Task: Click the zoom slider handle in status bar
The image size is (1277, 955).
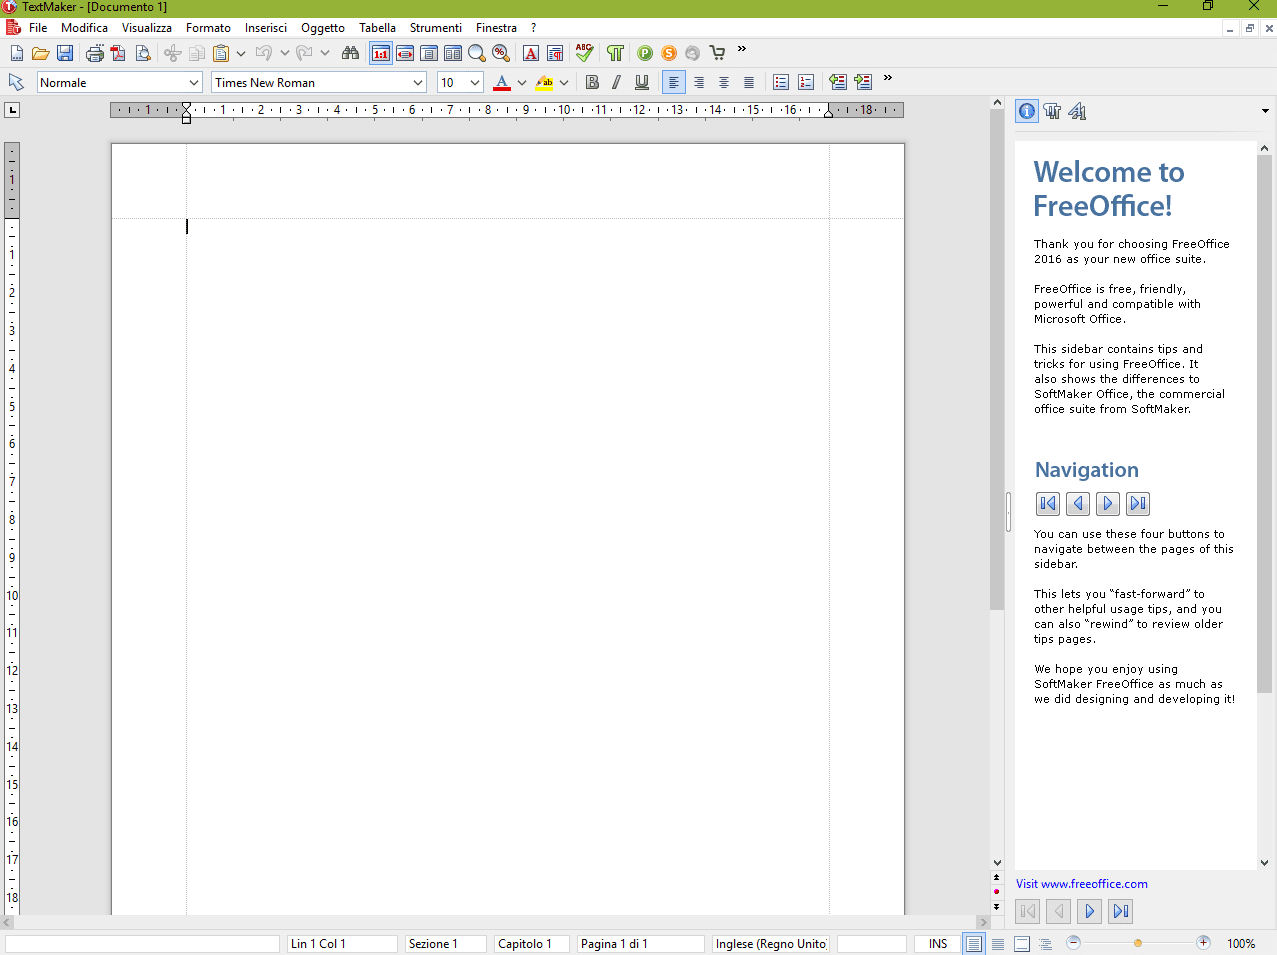Action: [1138, 943]
